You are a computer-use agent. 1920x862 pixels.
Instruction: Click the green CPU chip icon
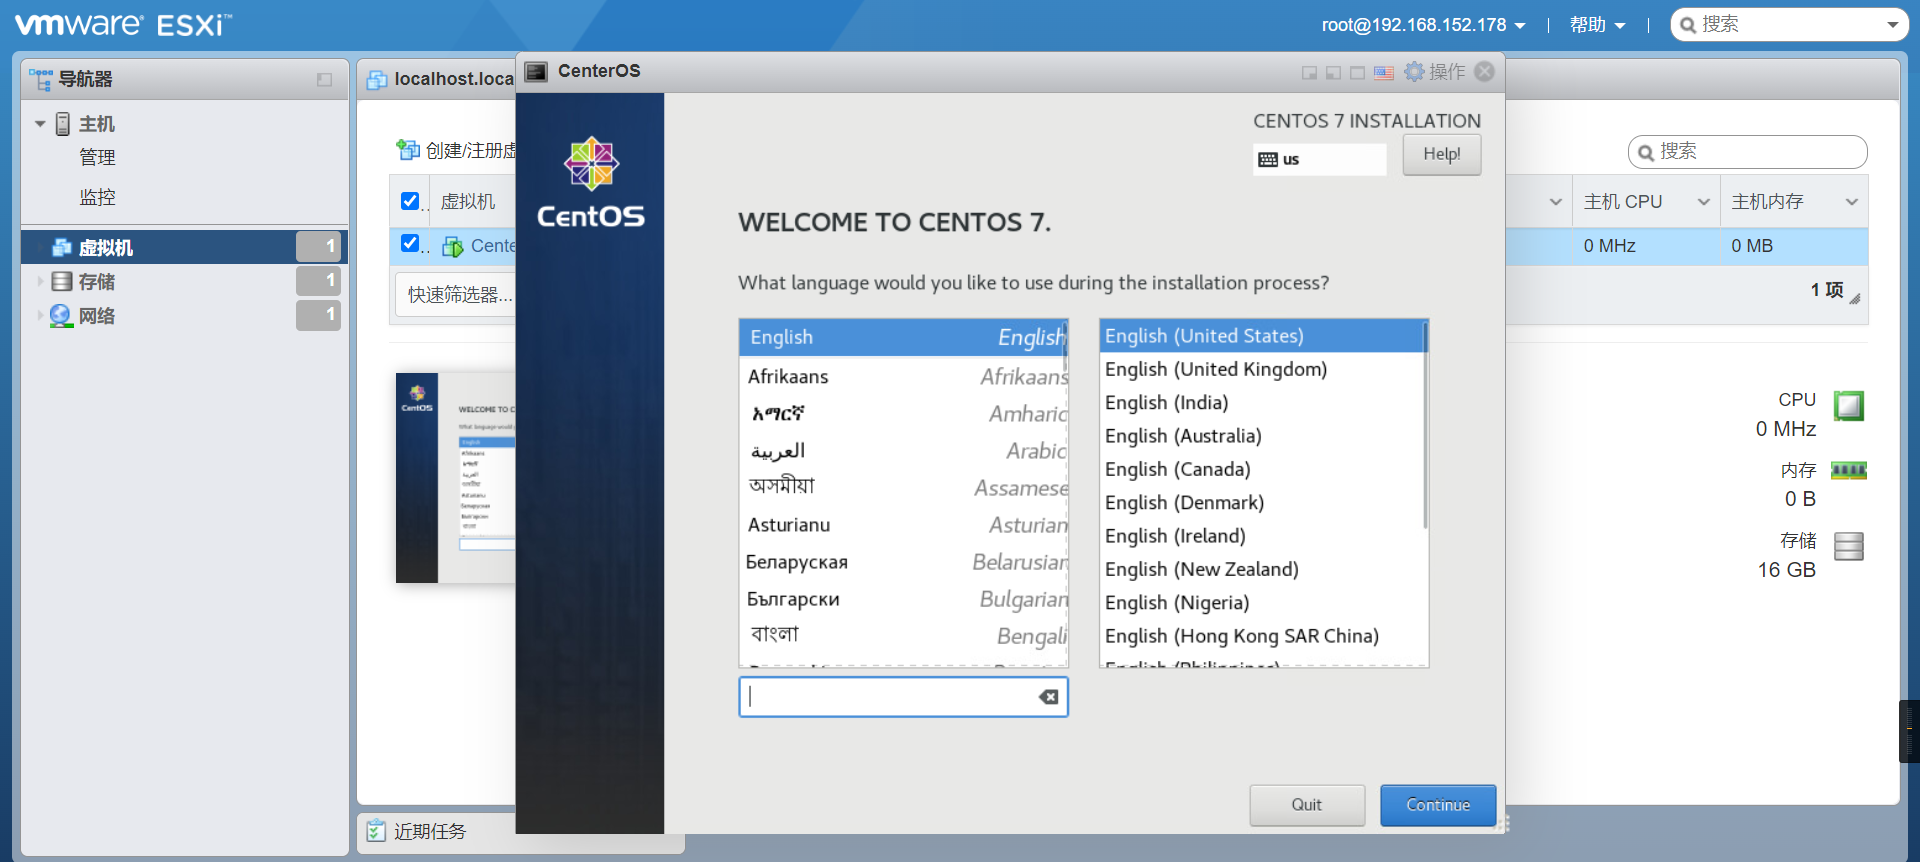[x=1849, y=405]
